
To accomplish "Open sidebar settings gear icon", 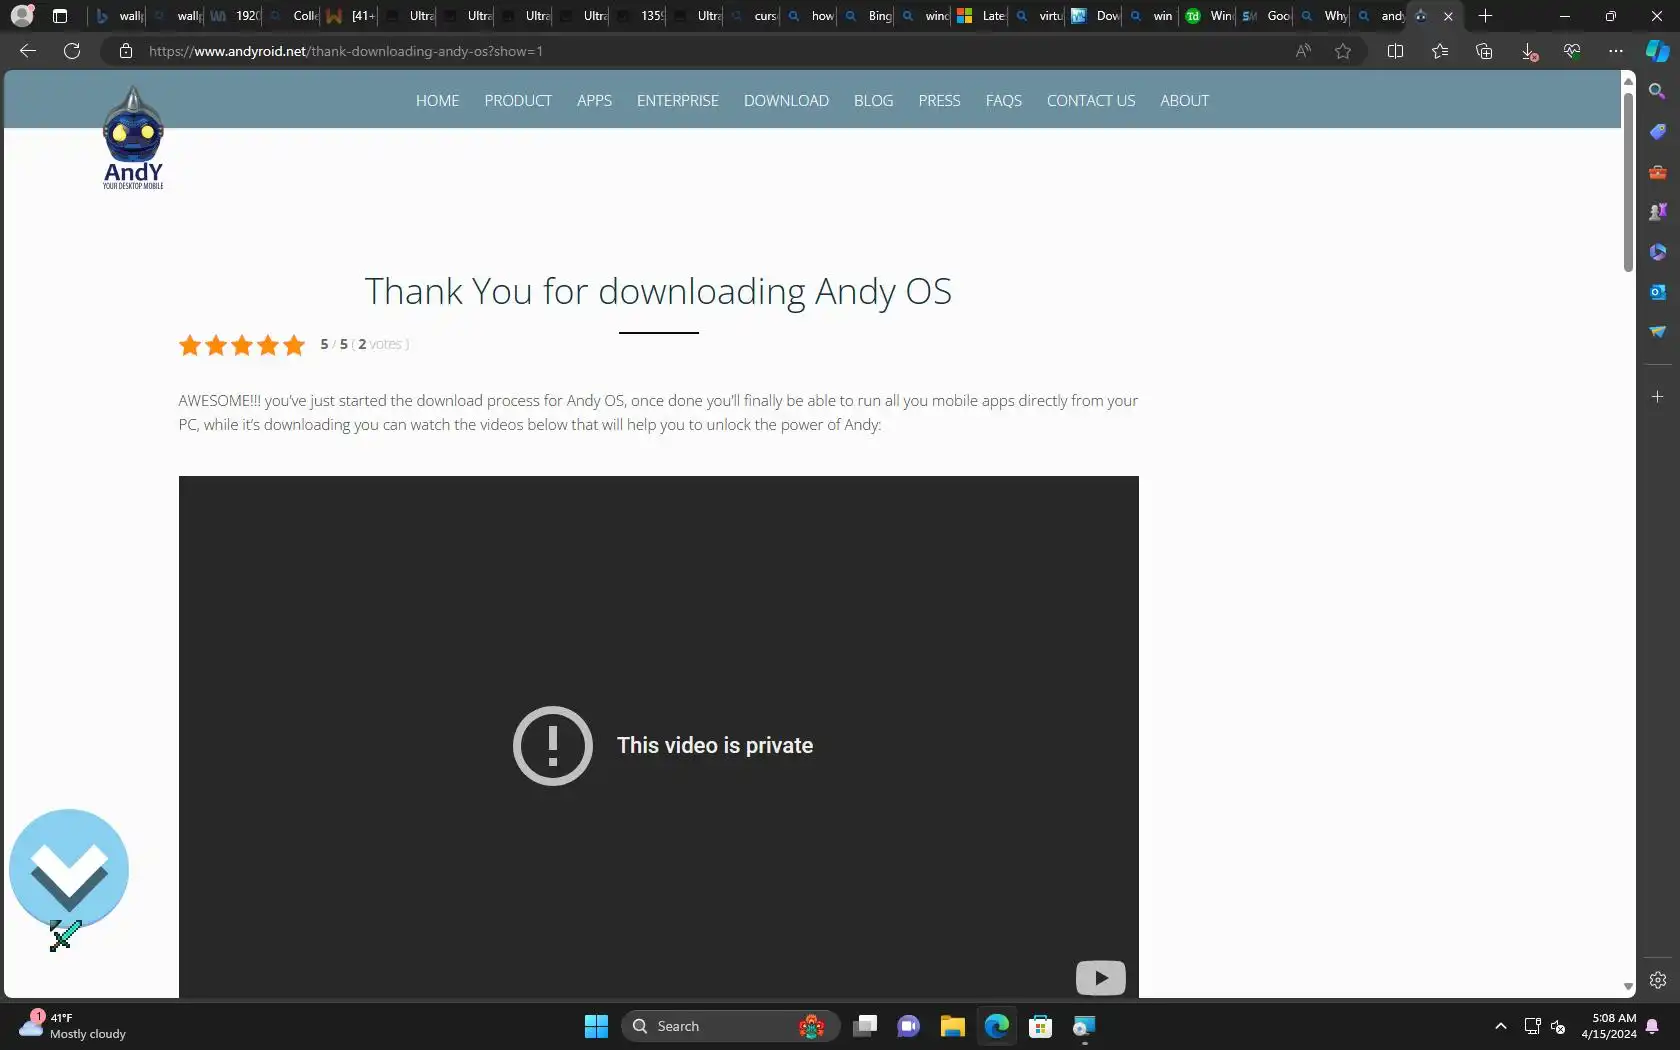I will (x=1658, y=980).
